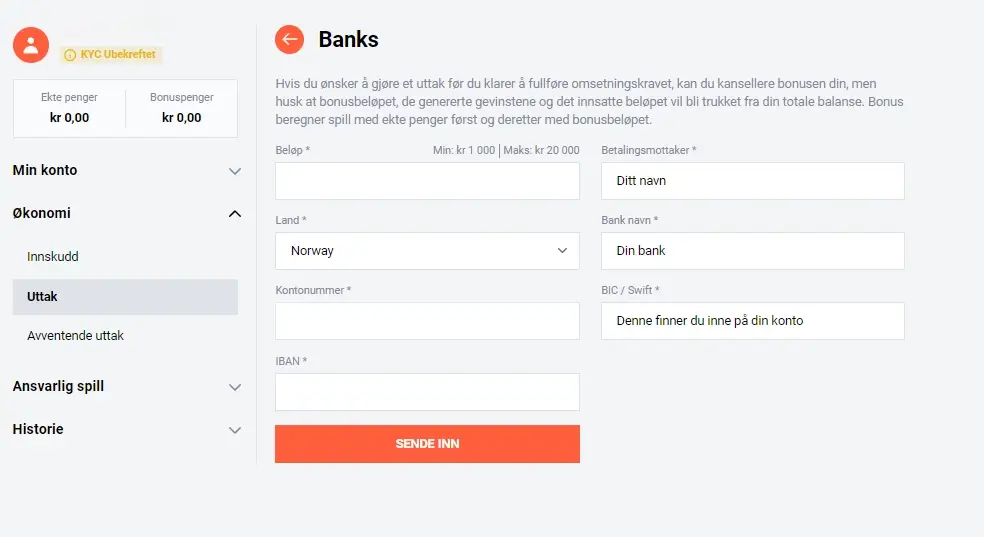Collapse the Økonomi section chevron
The width and height of the screenshot is (984, 537).
pos(235,214)
